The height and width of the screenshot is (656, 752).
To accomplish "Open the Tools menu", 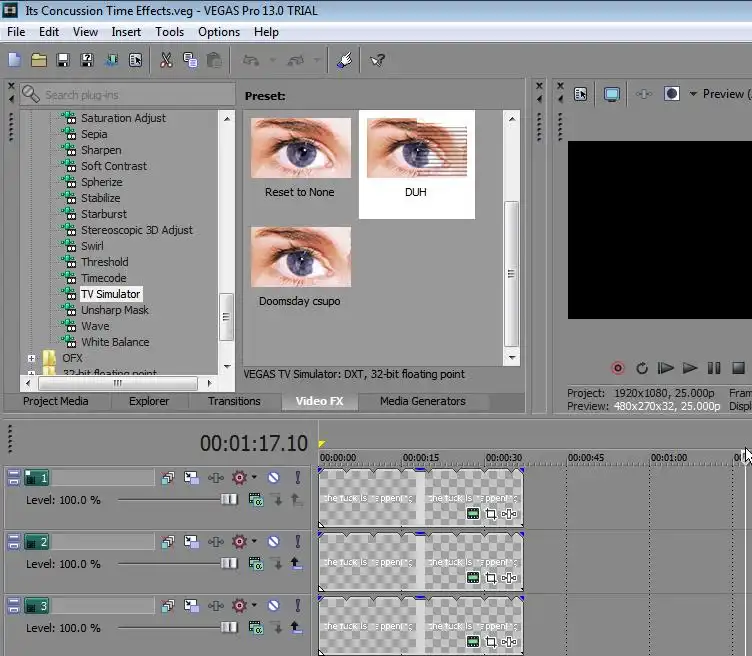I will (x=169, y=32).
